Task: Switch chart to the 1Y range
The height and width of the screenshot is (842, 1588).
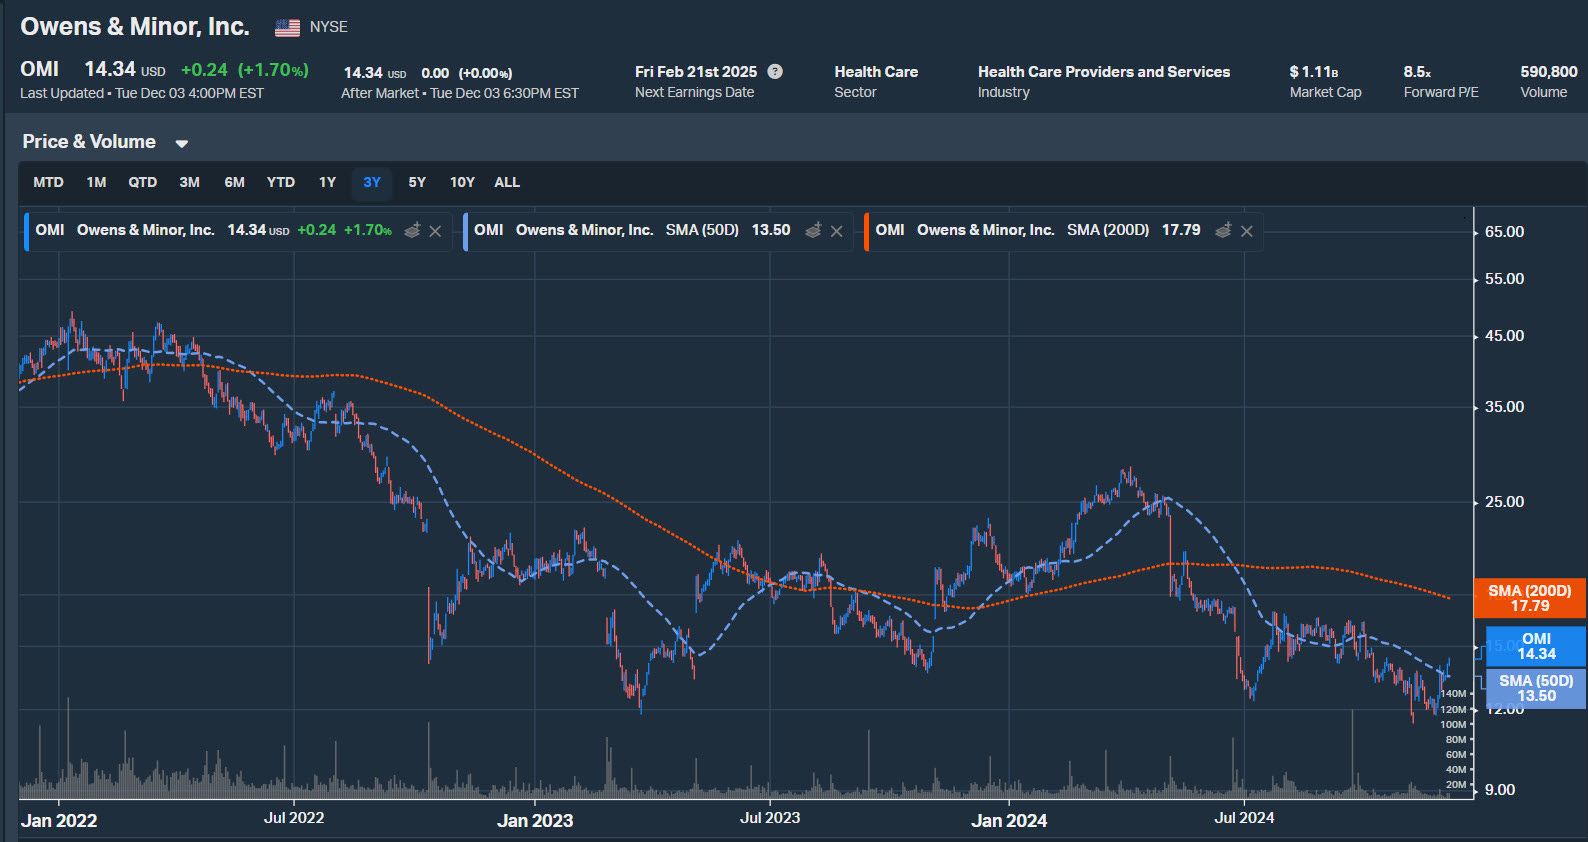Action: pyautogui.click(x=327, y=182)
